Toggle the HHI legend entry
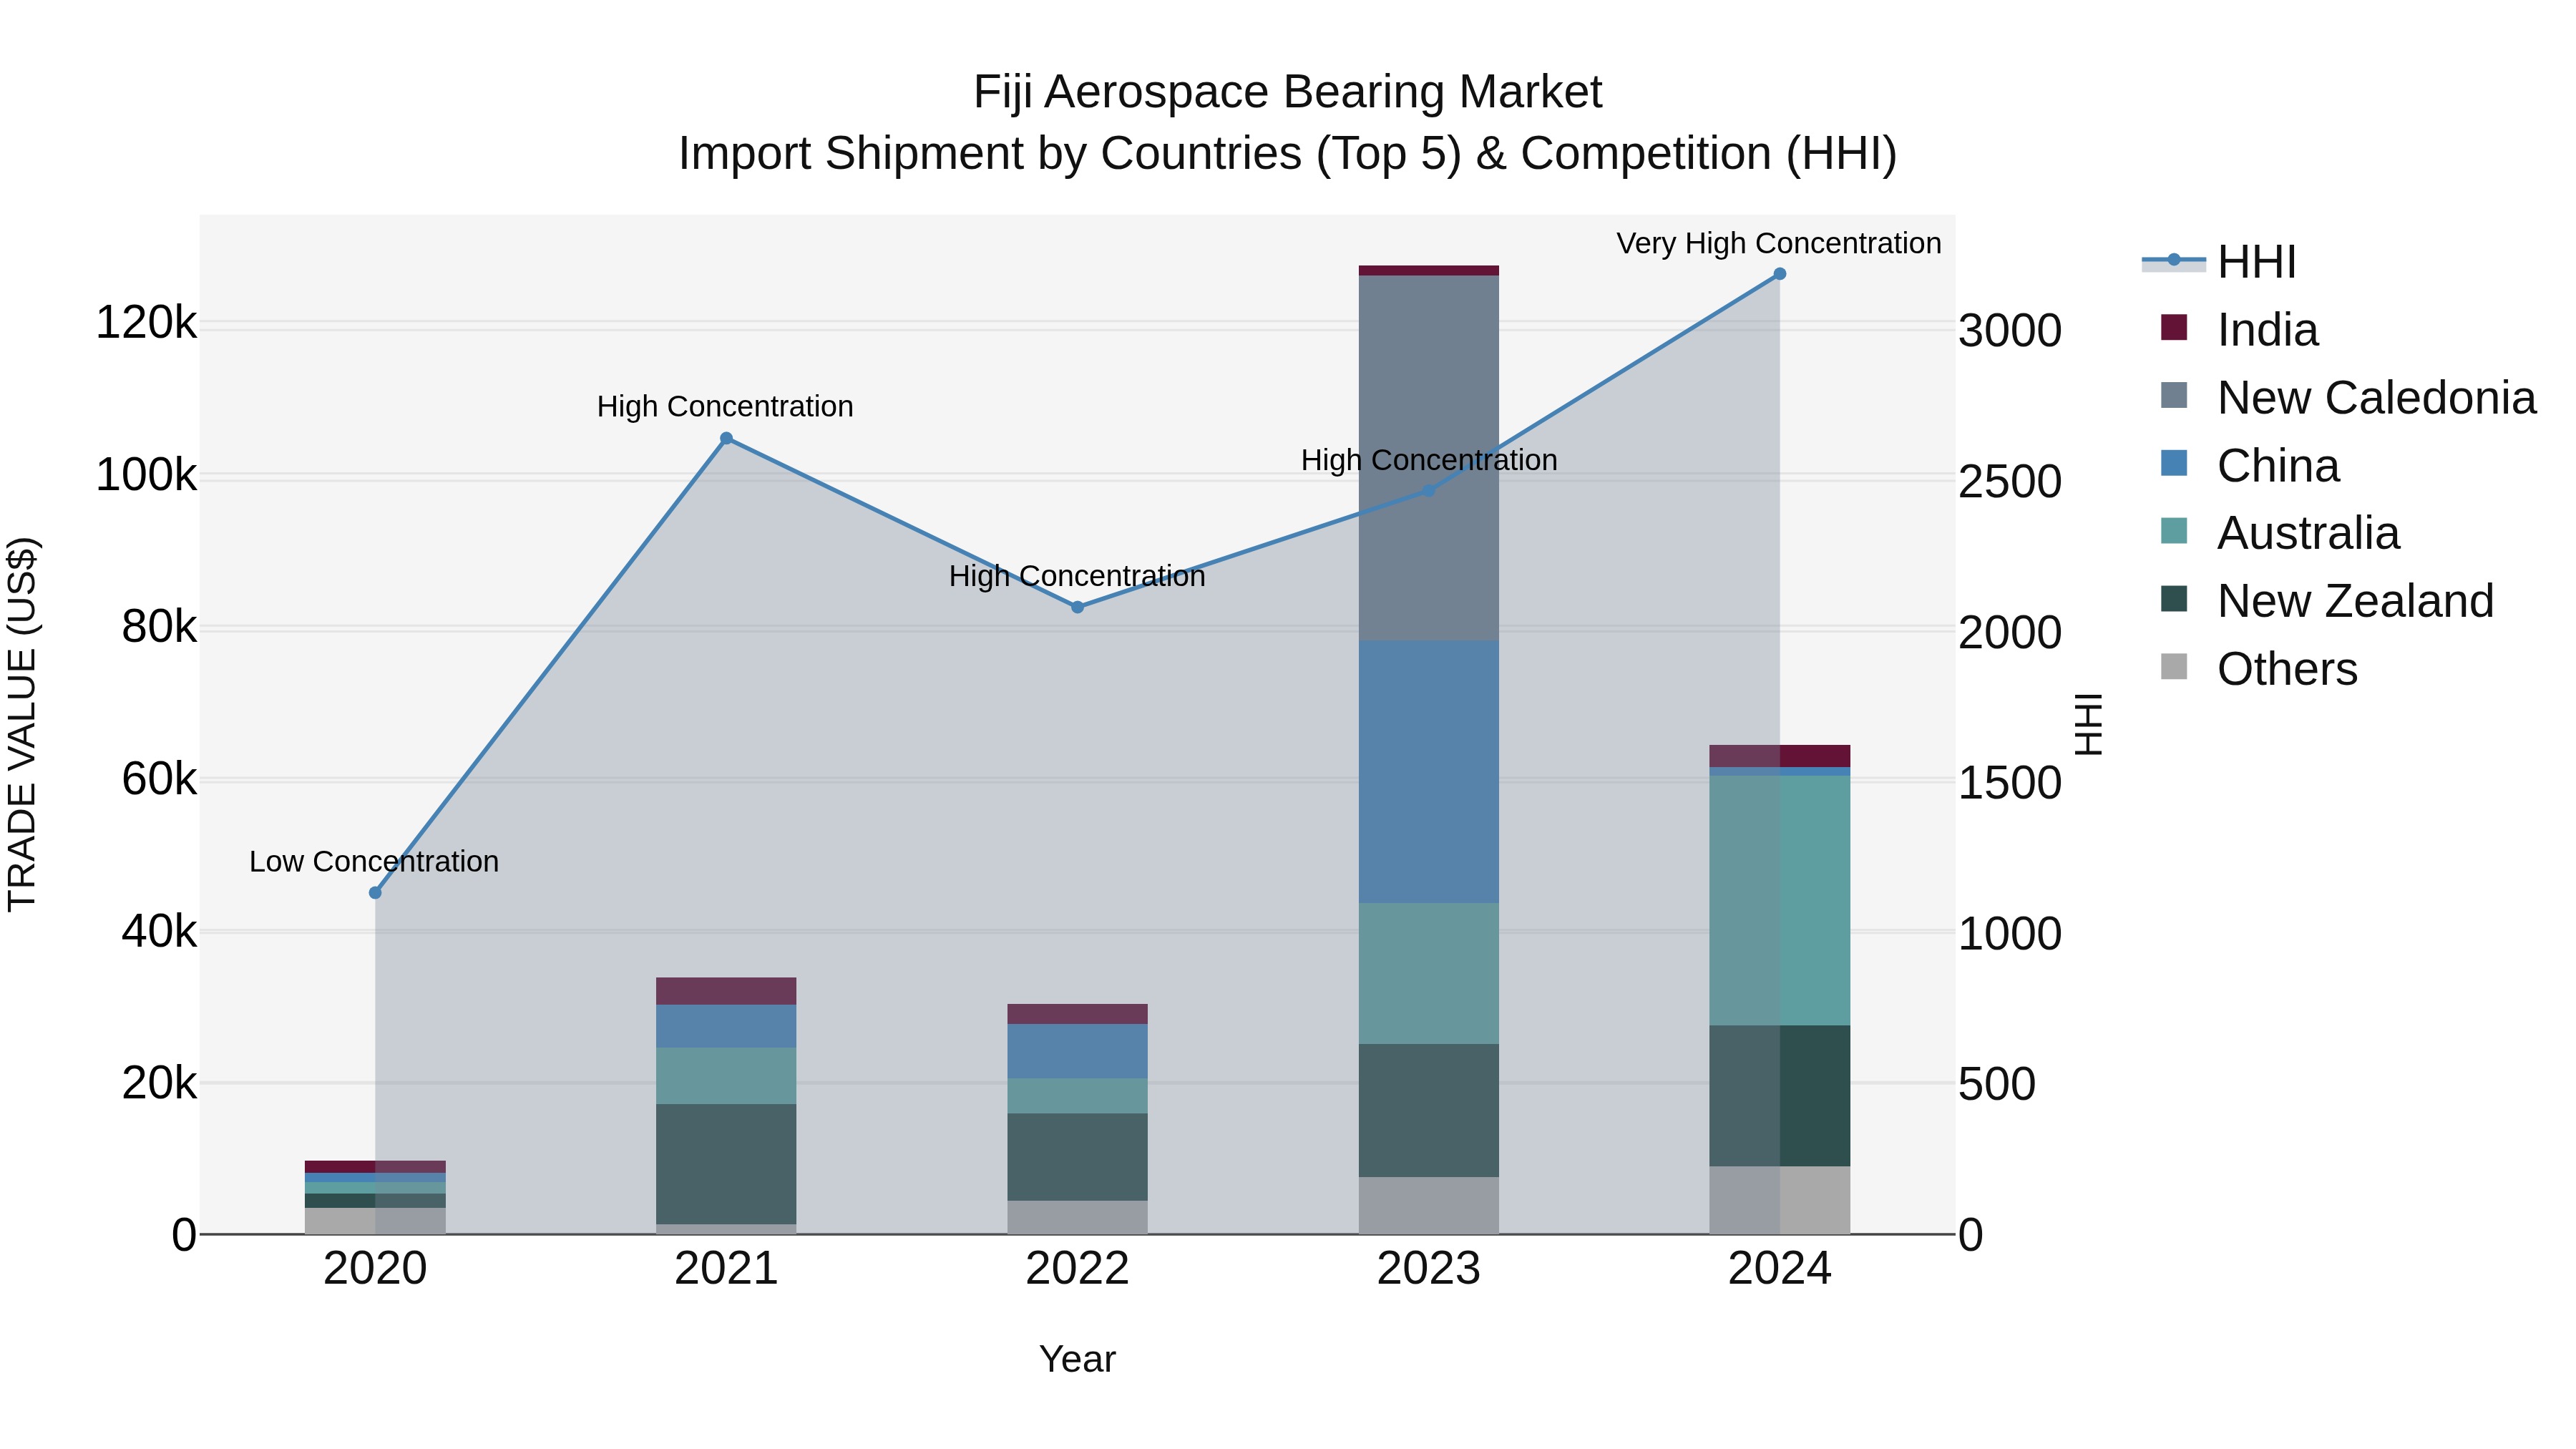Viewport: 2576px width, 1449px height. pyautogui.click(x=2218, y=262)
